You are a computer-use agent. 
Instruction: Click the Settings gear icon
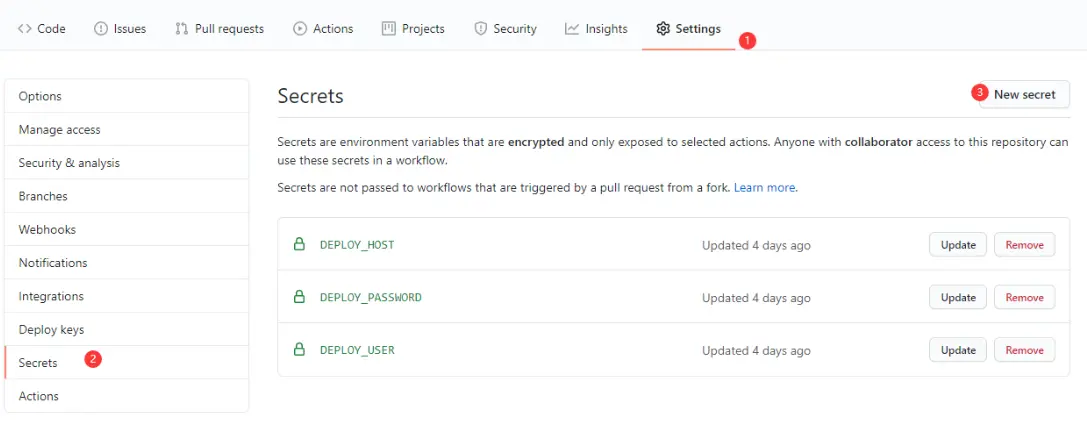click(x=663, y=29)
